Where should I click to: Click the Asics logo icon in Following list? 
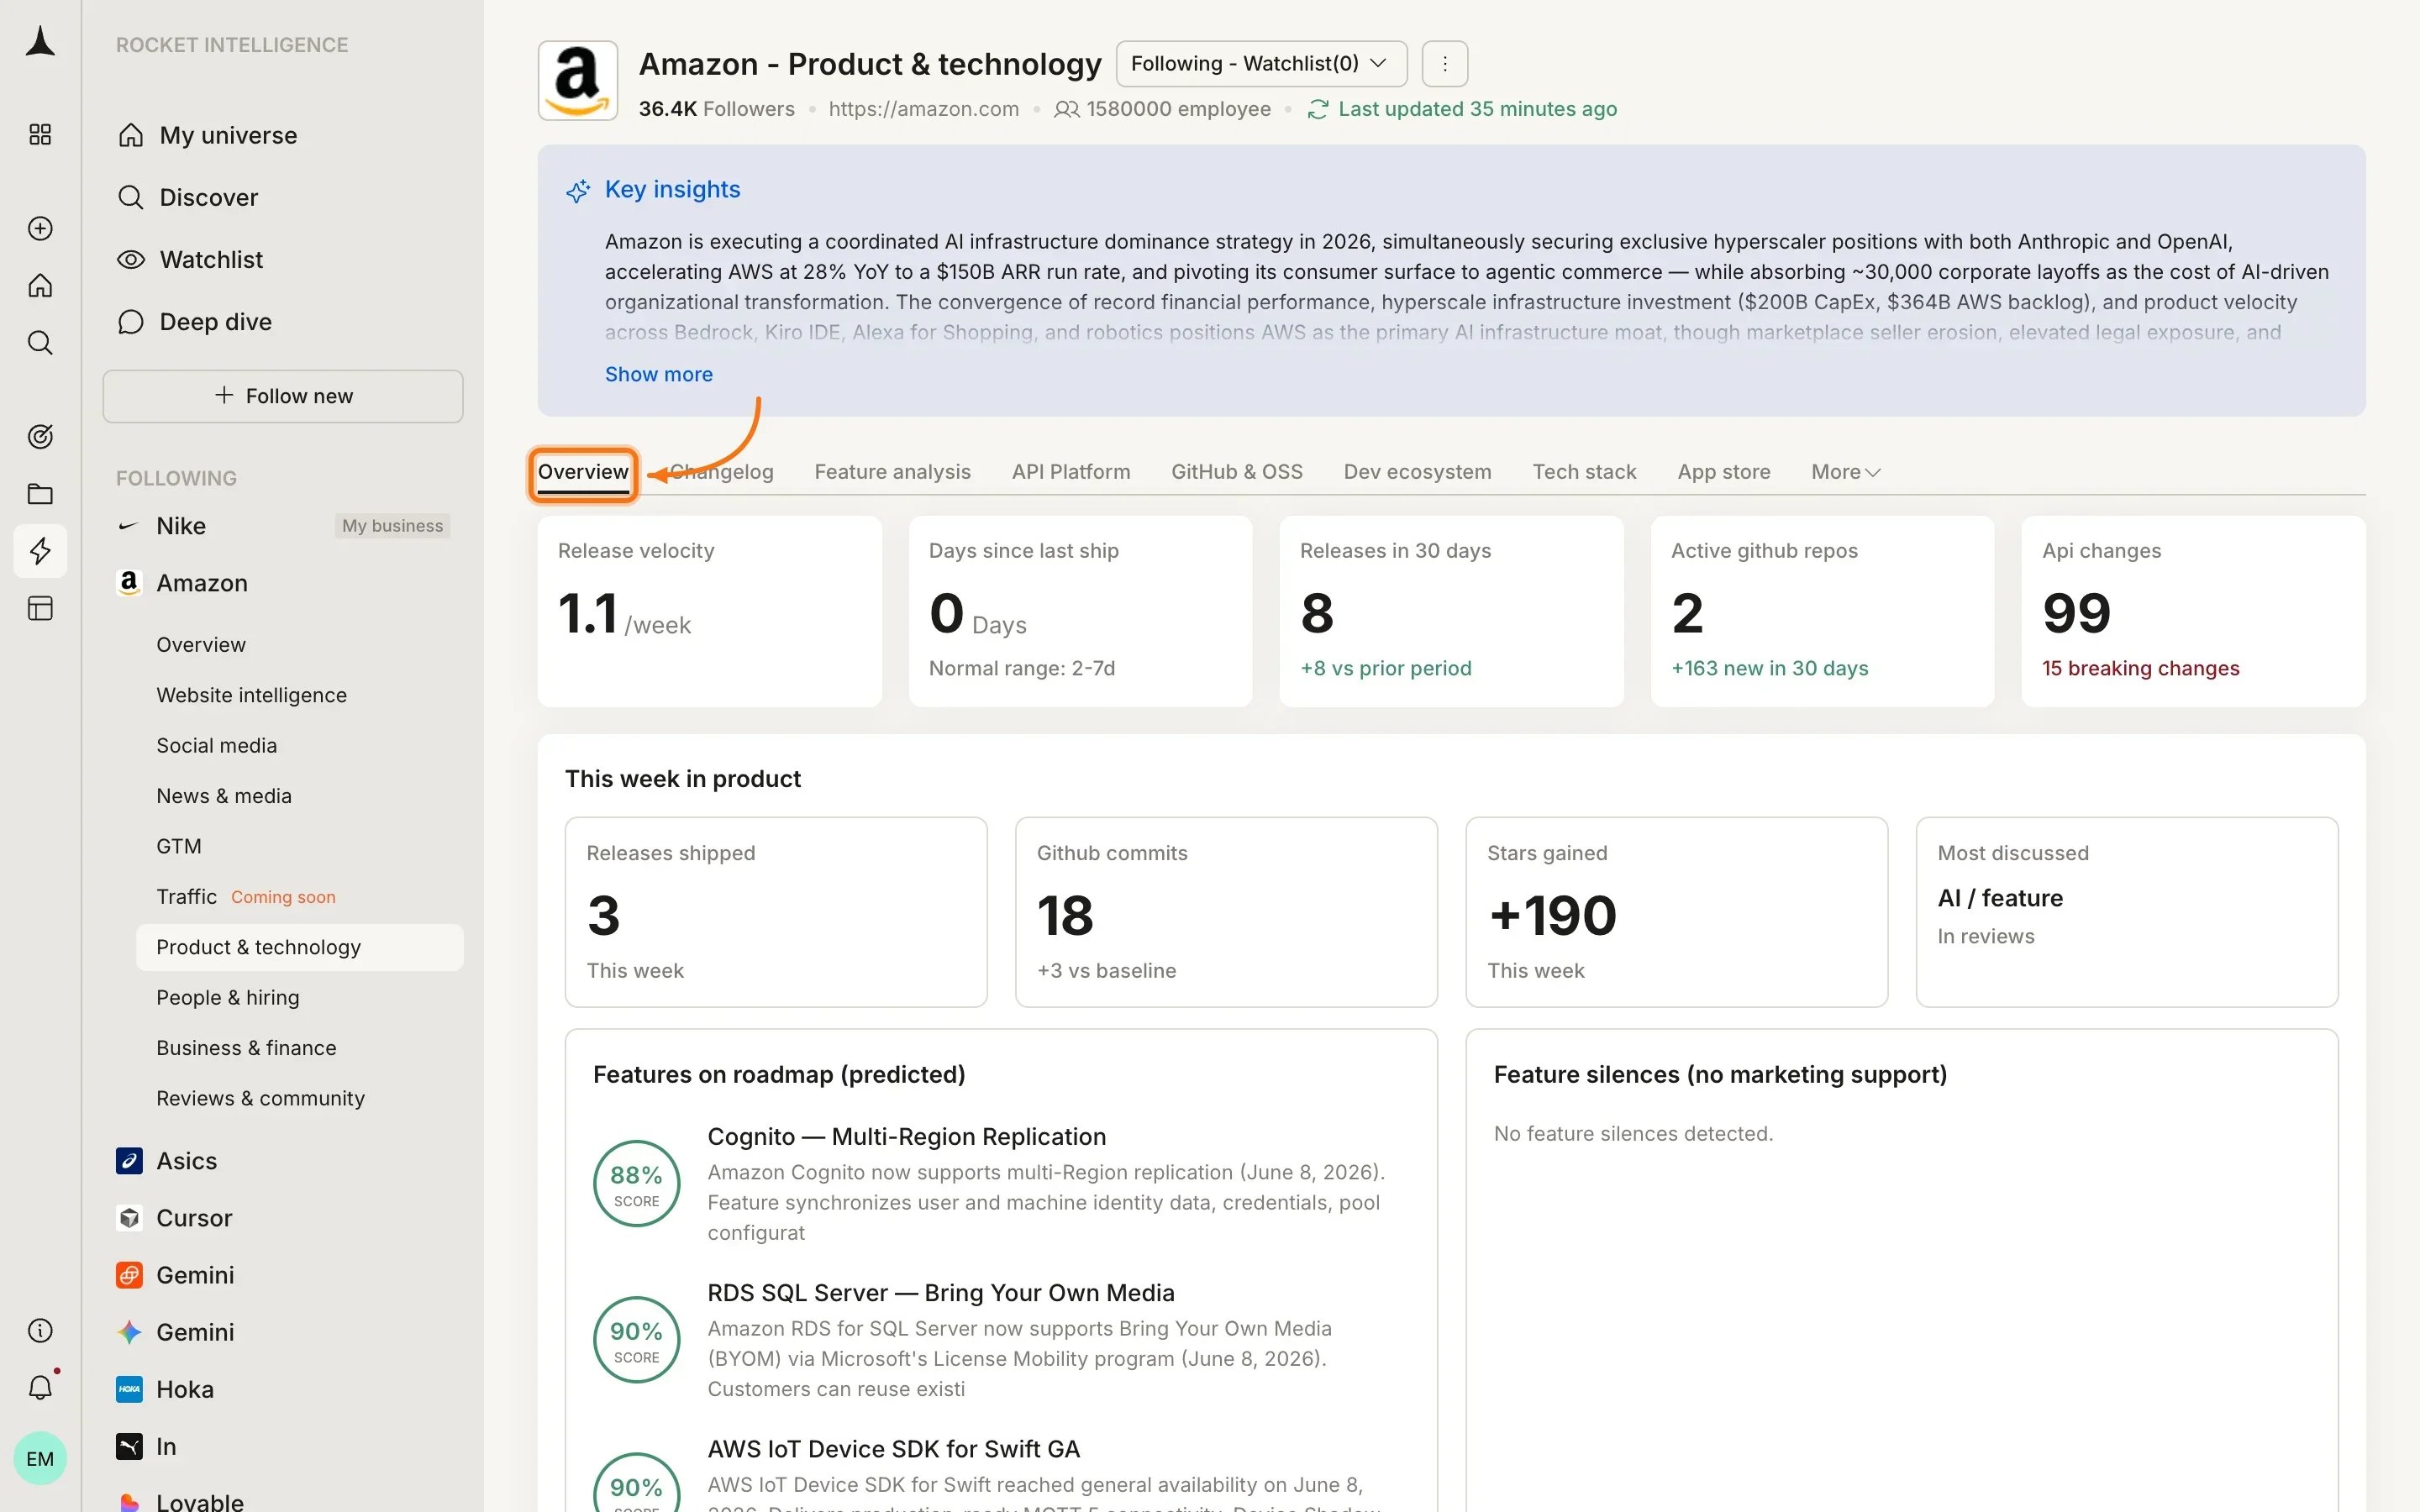129,1160
